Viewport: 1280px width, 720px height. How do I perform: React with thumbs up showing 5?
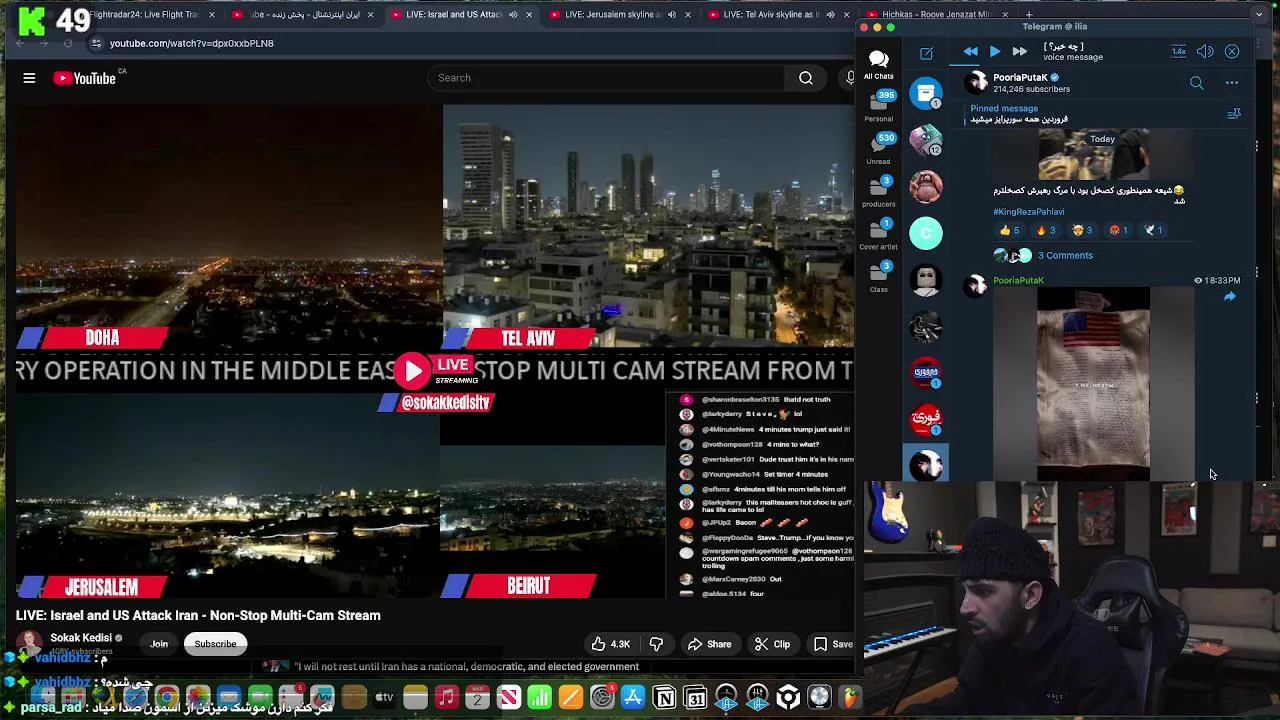pyautogui.click(x=1010, y=230)
